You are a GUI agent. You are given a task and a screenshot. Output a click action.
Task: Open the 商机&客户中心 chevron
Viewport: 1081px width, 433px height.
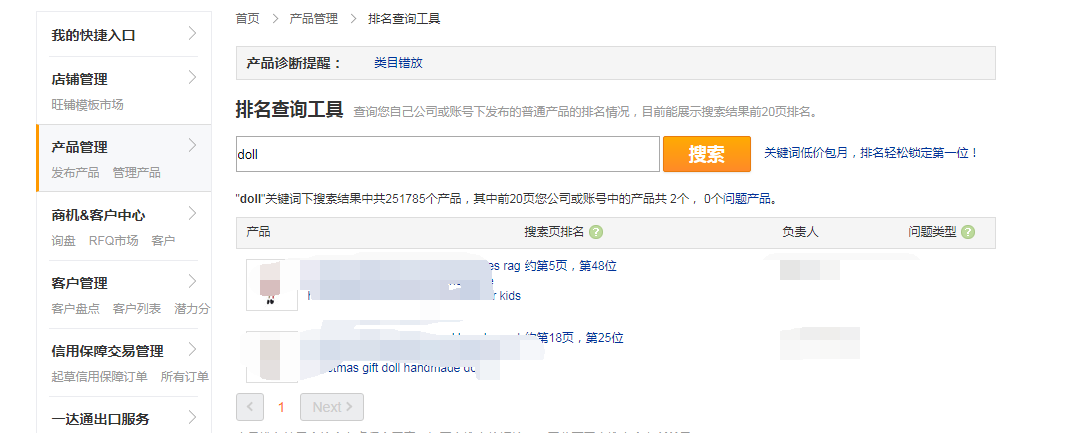click(x=192, y=213)
